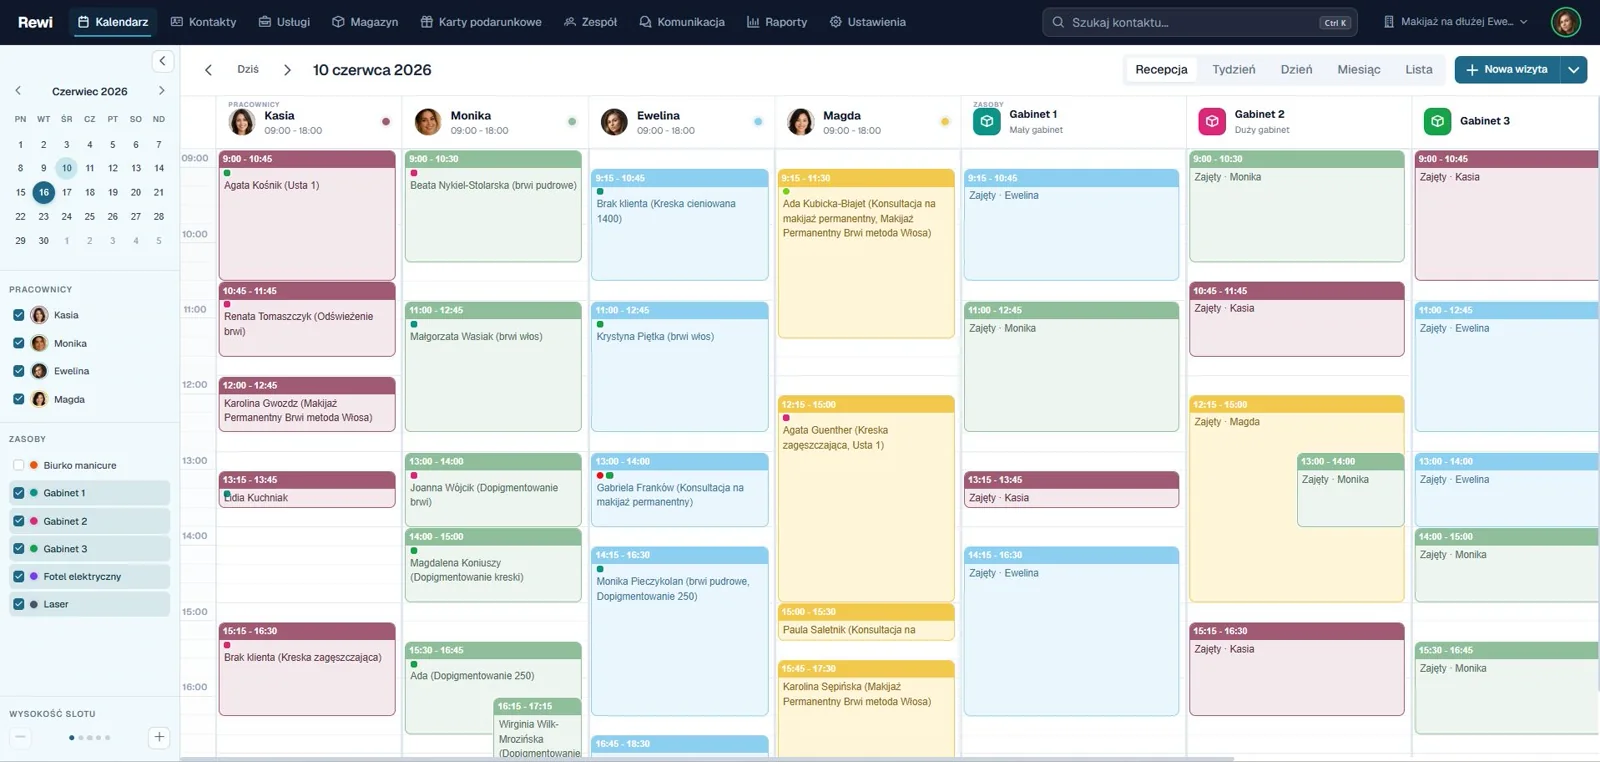This screenshot has height=762, width=1600.
Task: Open Wirginia Wilk-Mrozińska appointment
Action: point(538,728)
